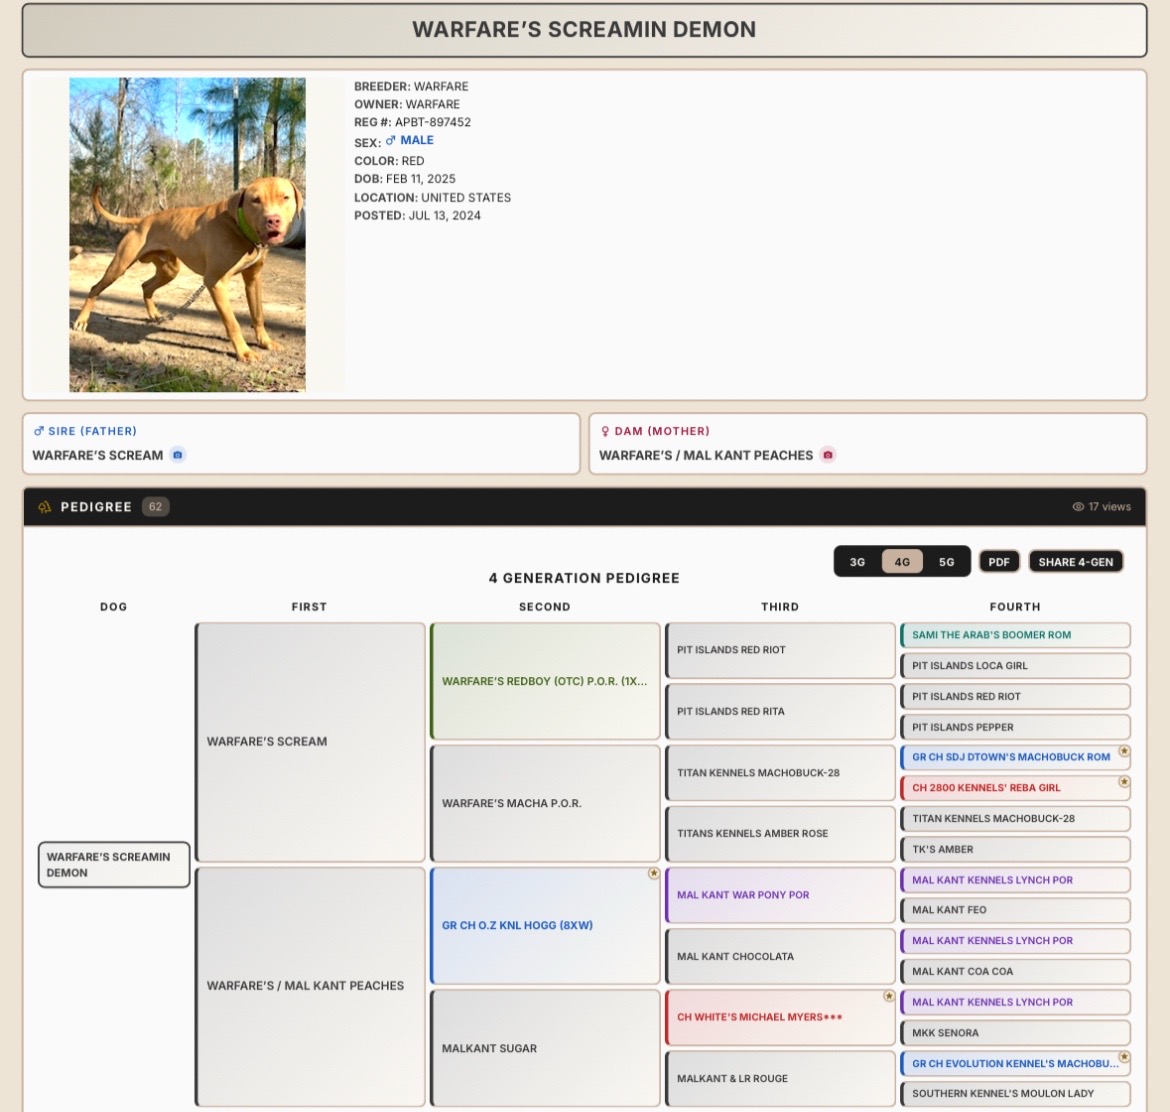Click the LOCATION UNITED STATES text

(x=432, y=198)
